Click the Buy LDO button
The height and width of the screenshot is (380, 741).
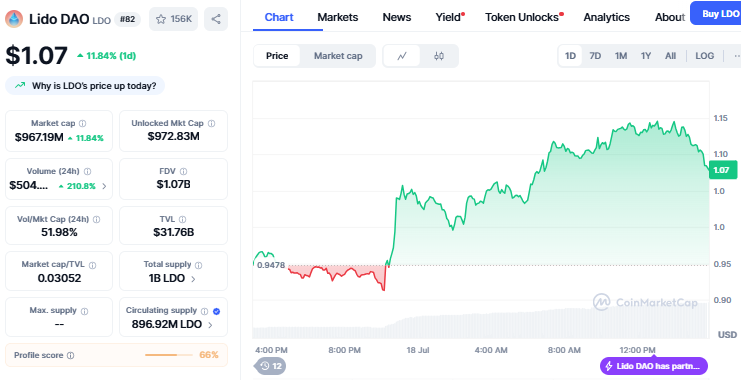[x=715, y=14]
